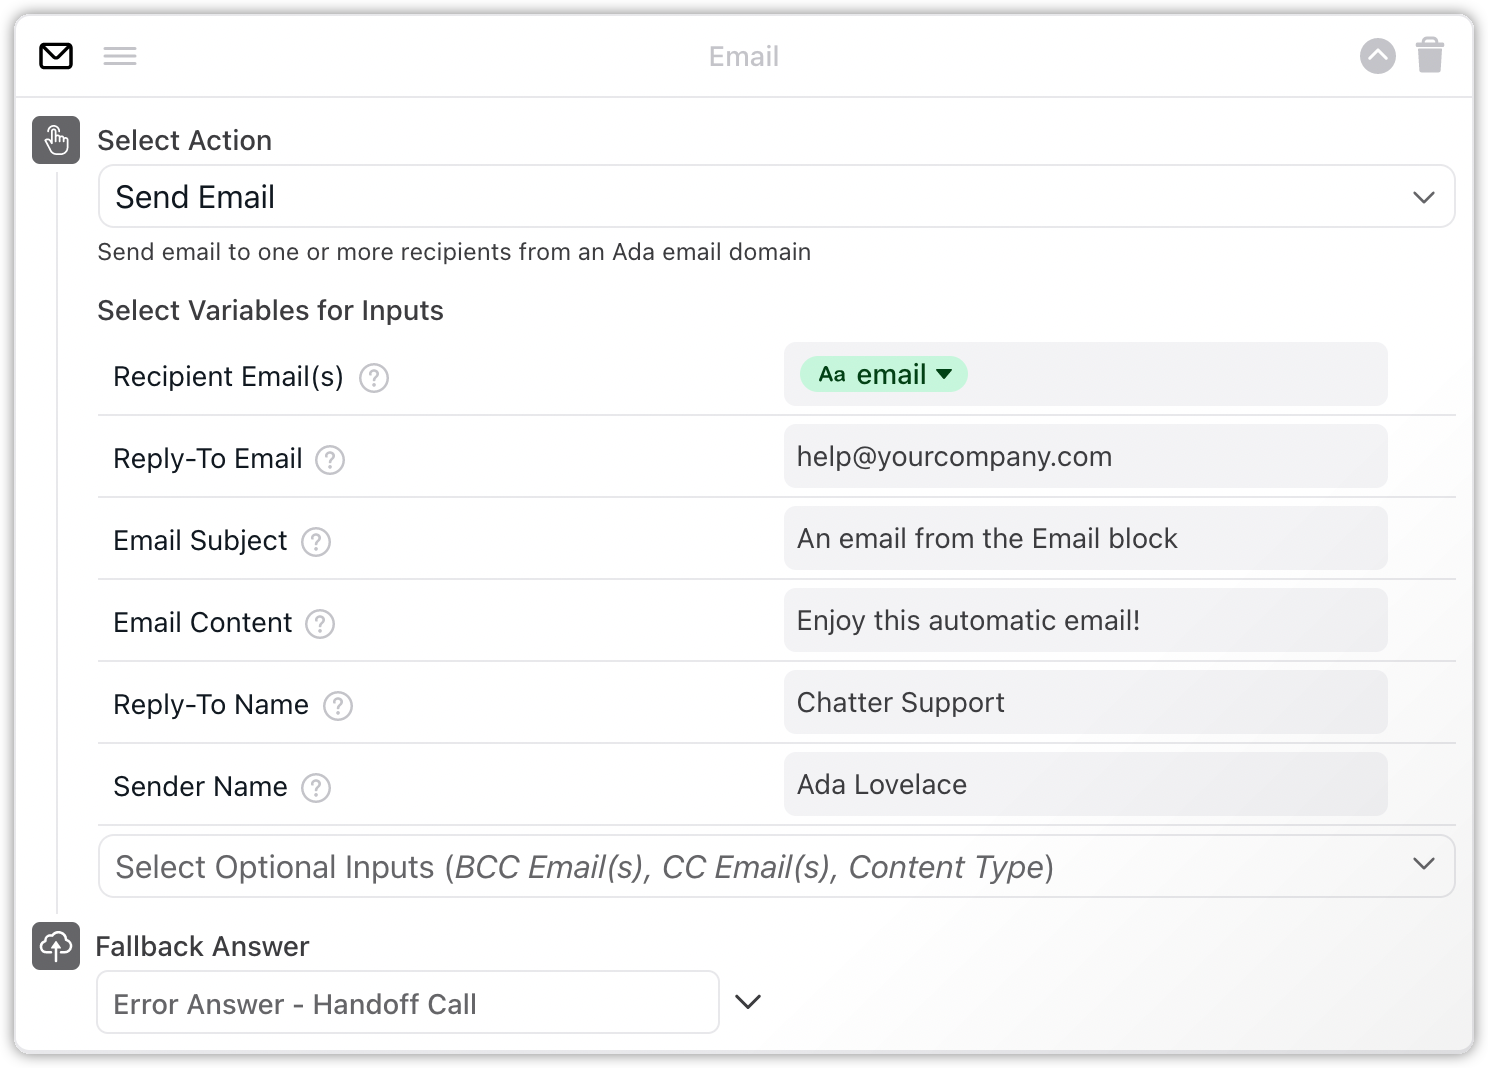Image resolution: width=1488 pixels, height=1068 pixels.
Task: Click the Sender Name field with Ada Lovelace
Action: 1085,785
